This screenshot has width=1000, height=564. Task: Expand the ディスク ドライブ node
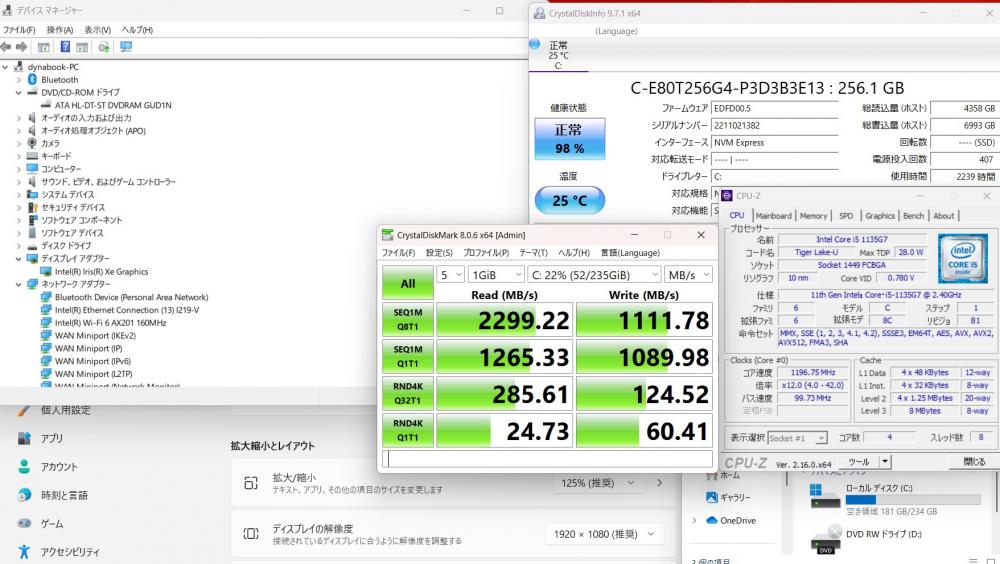pyautogui.click(x=19, y=246)
